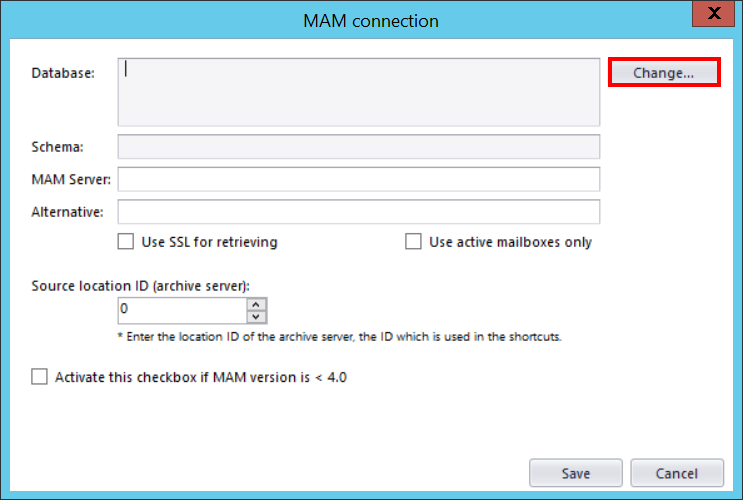The width and height of the screenshot is (743, 500).
Task: Decrease location ID with the down arrow
Action: [256, 317]
